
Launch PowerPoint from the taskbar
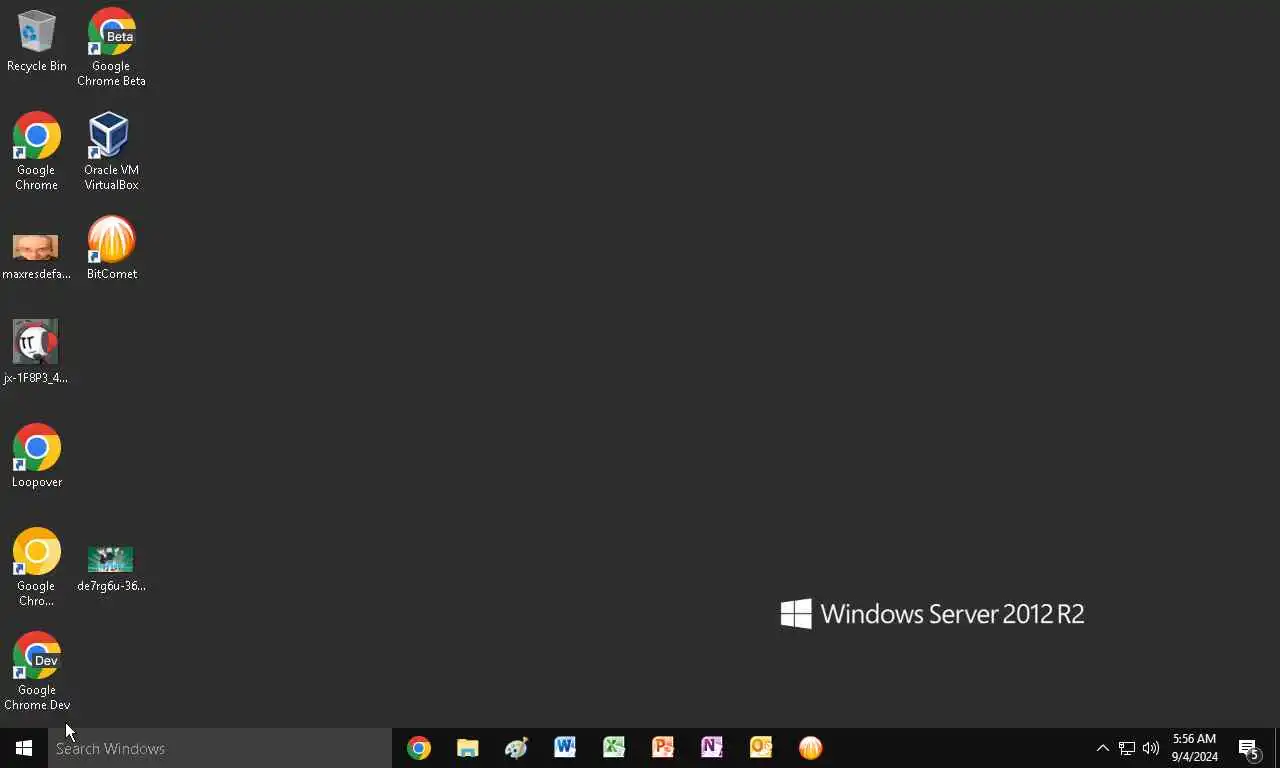point(663,748)
